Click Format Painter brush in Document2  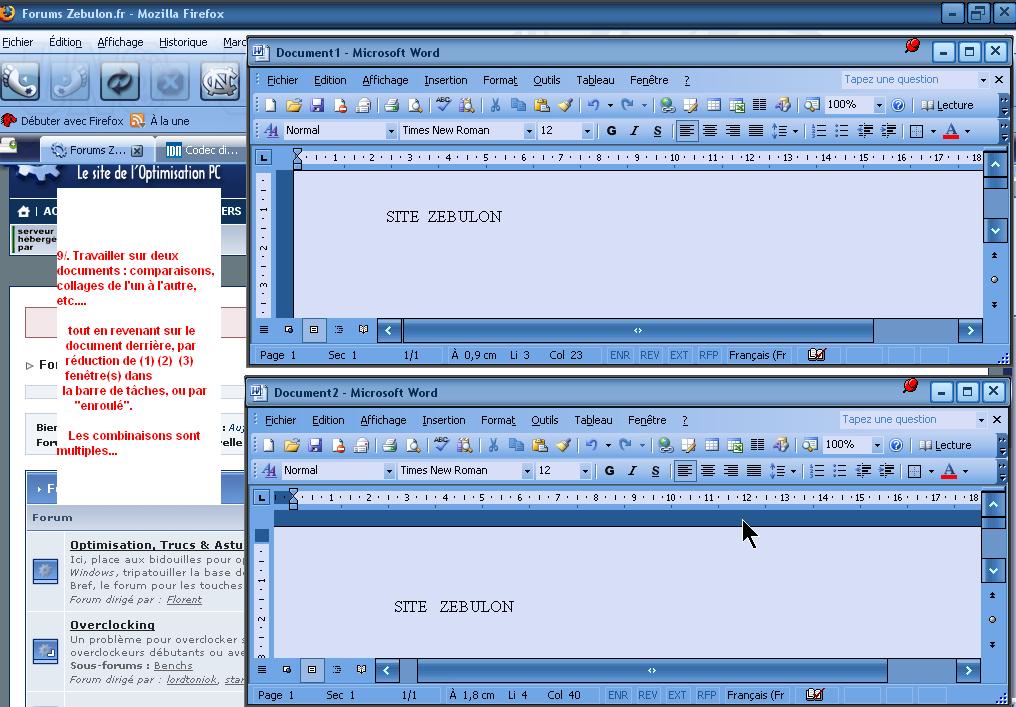(563, 445)
